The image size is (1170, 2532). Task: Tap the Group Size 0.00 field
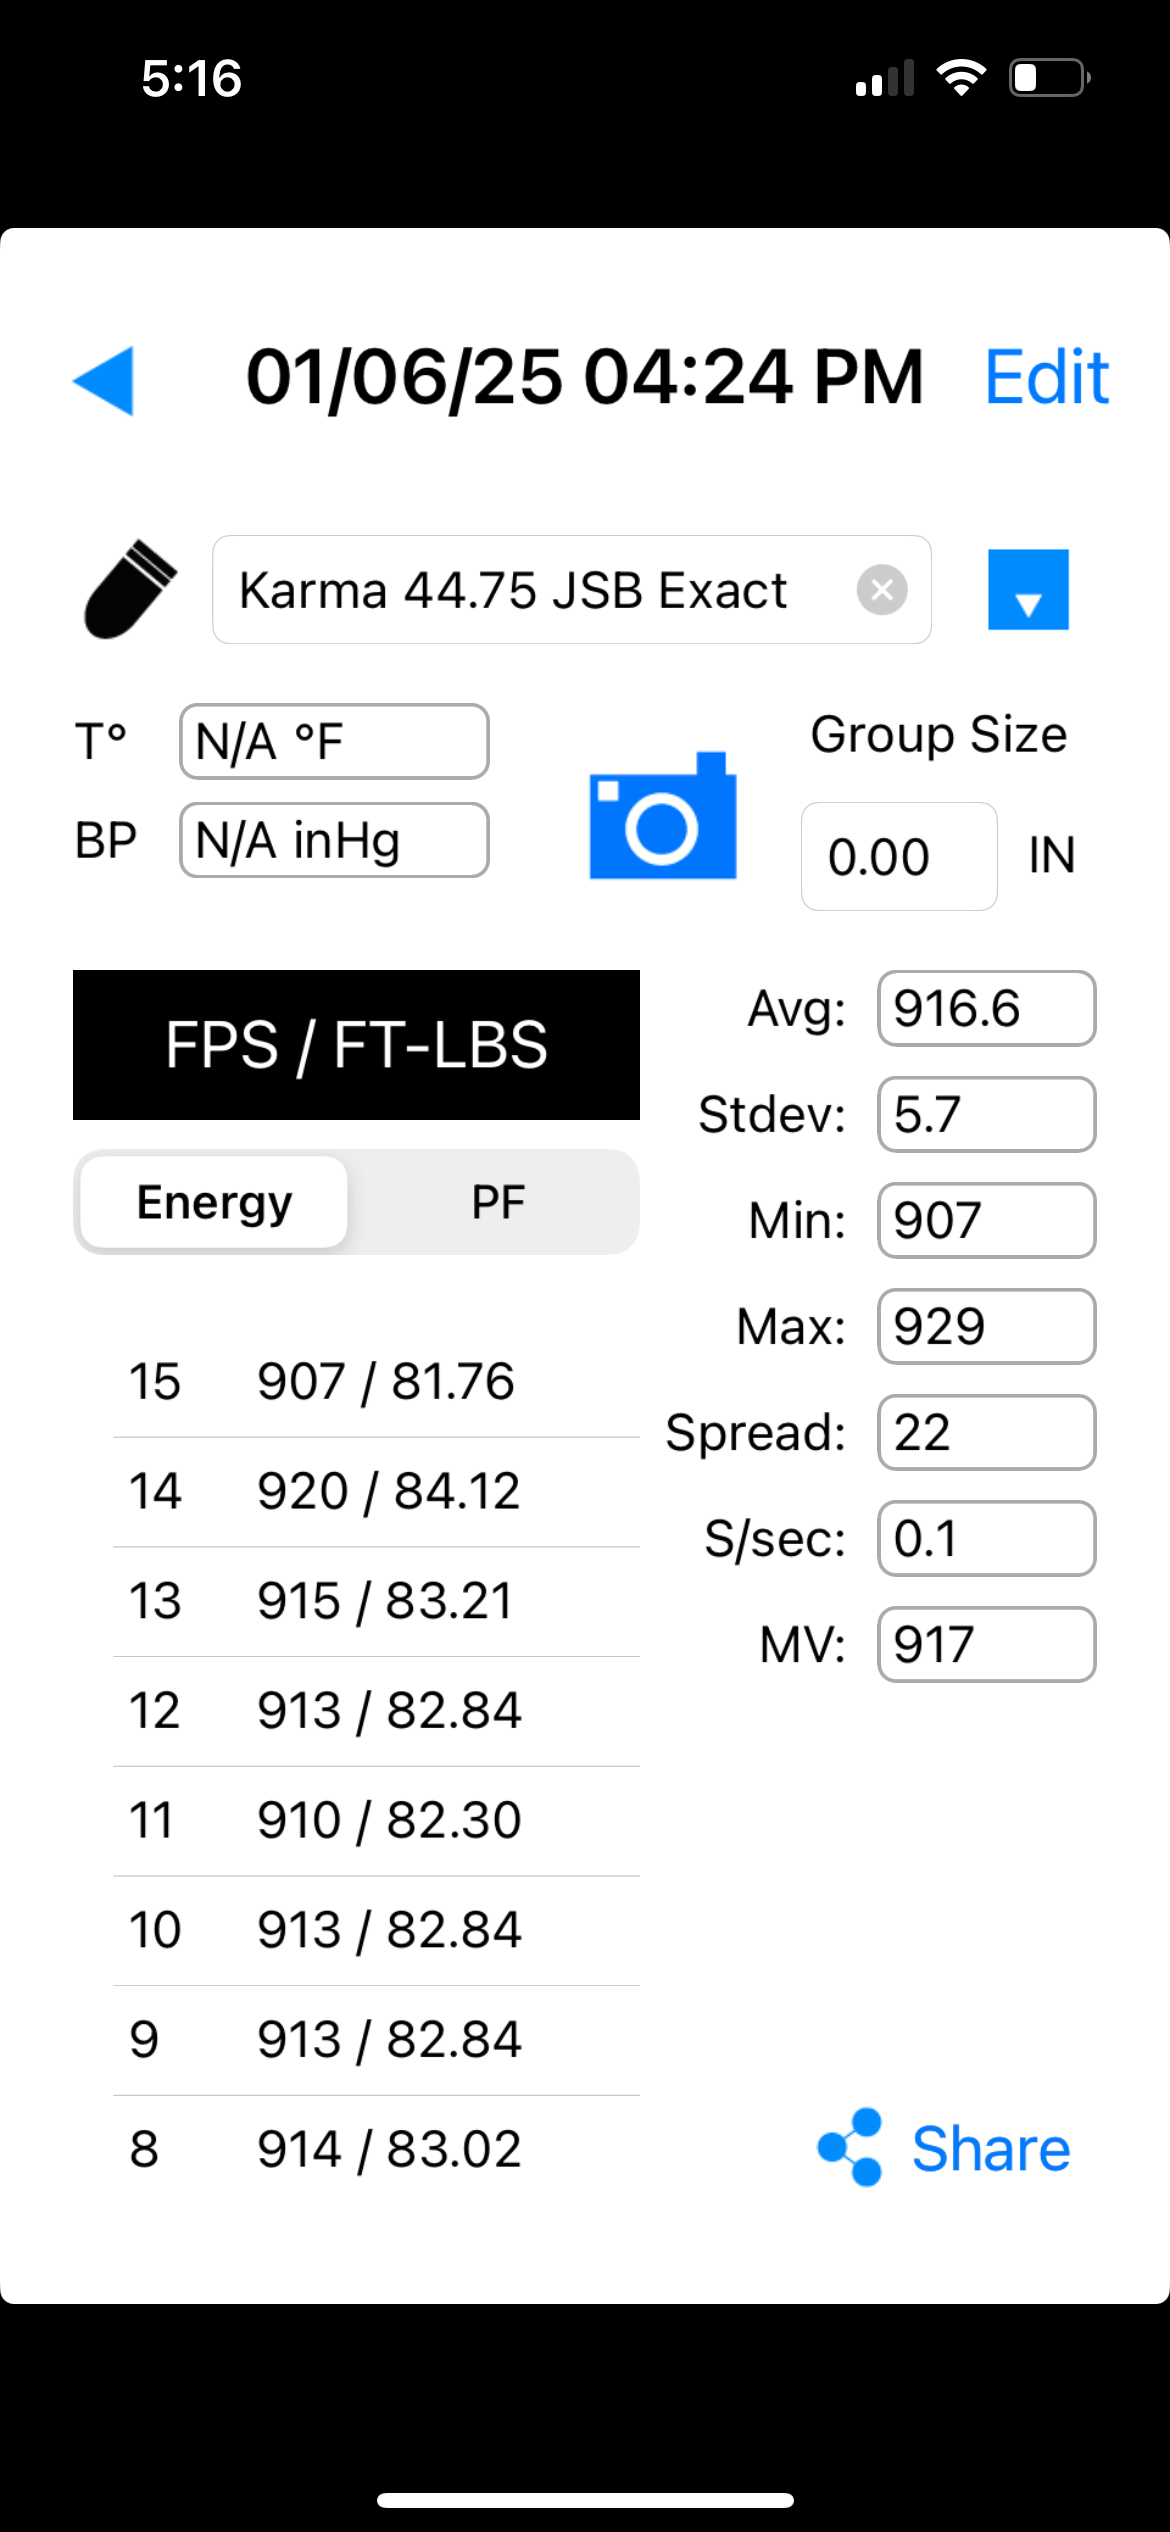coord(899,856)
